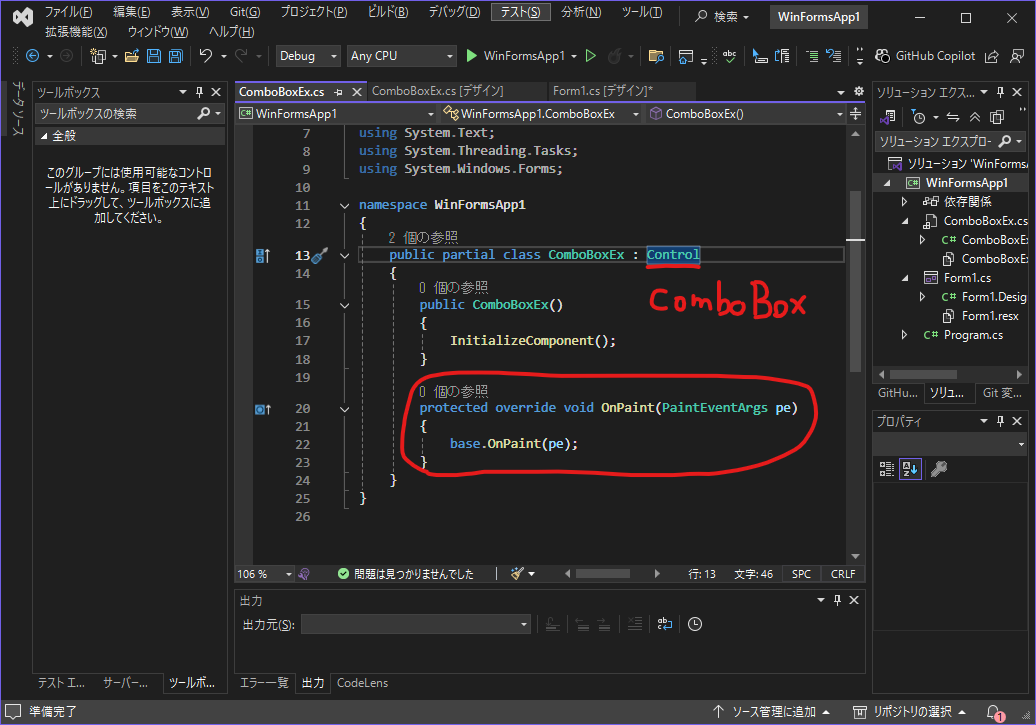Click the Undo arrow icon

[x=206, y=56]
